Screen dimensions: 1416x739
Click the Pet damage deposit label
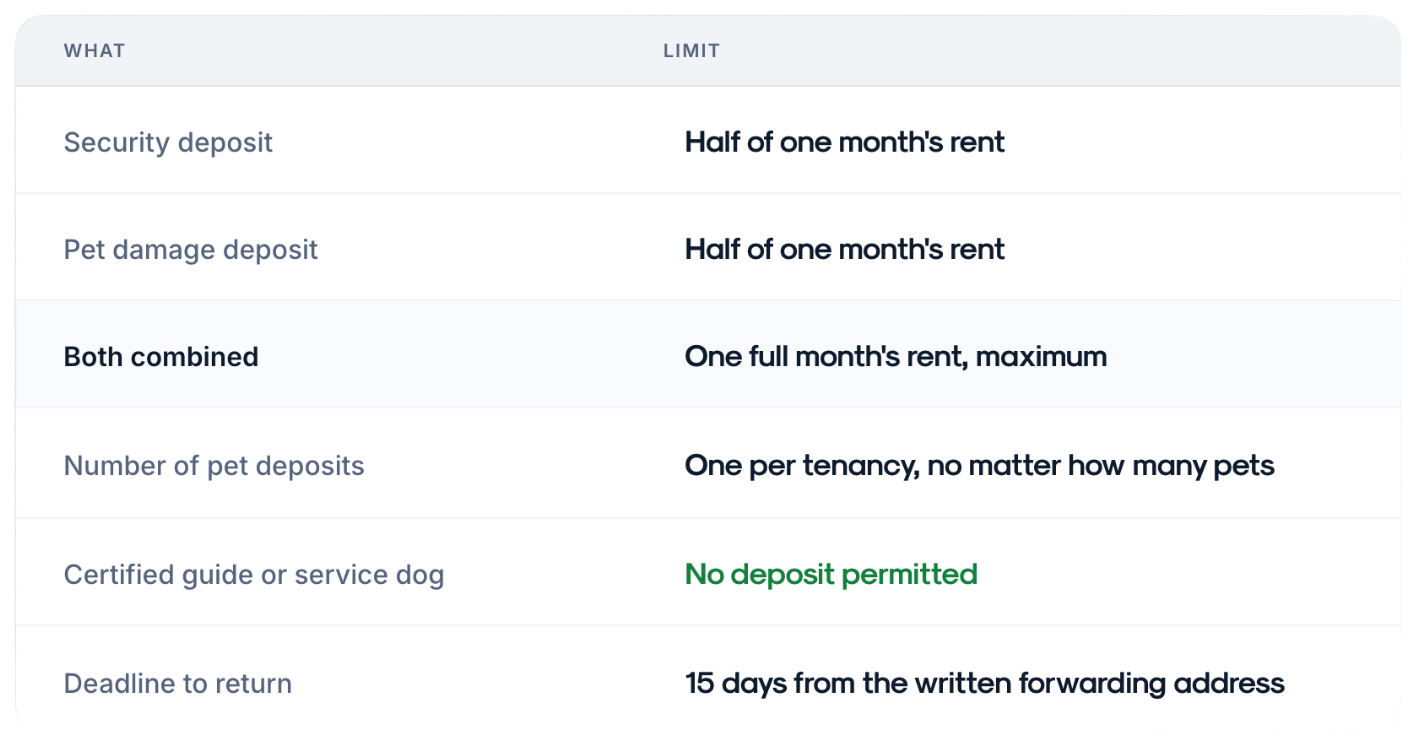[x=191, y=249]
